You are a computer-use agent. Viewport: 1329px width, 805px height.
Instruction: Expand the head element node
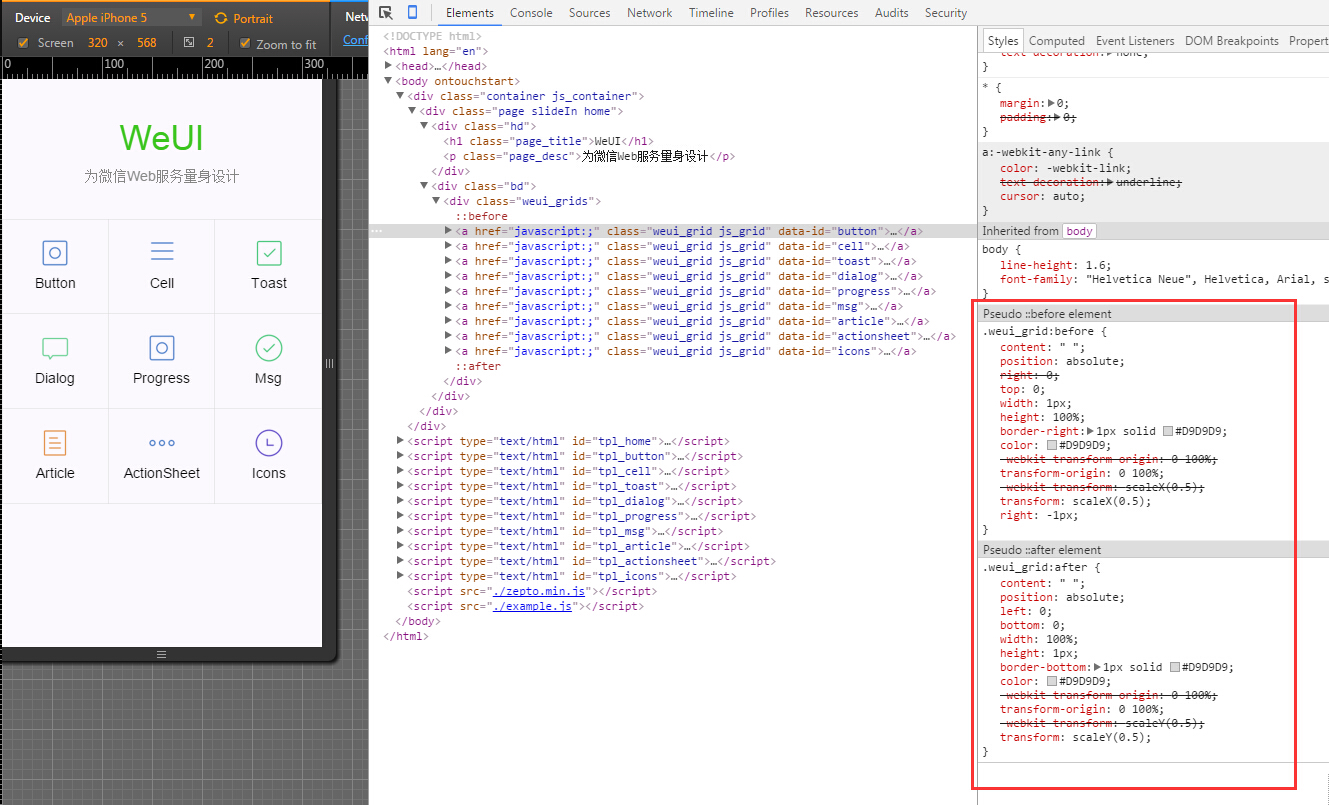[x=389, y=66]
